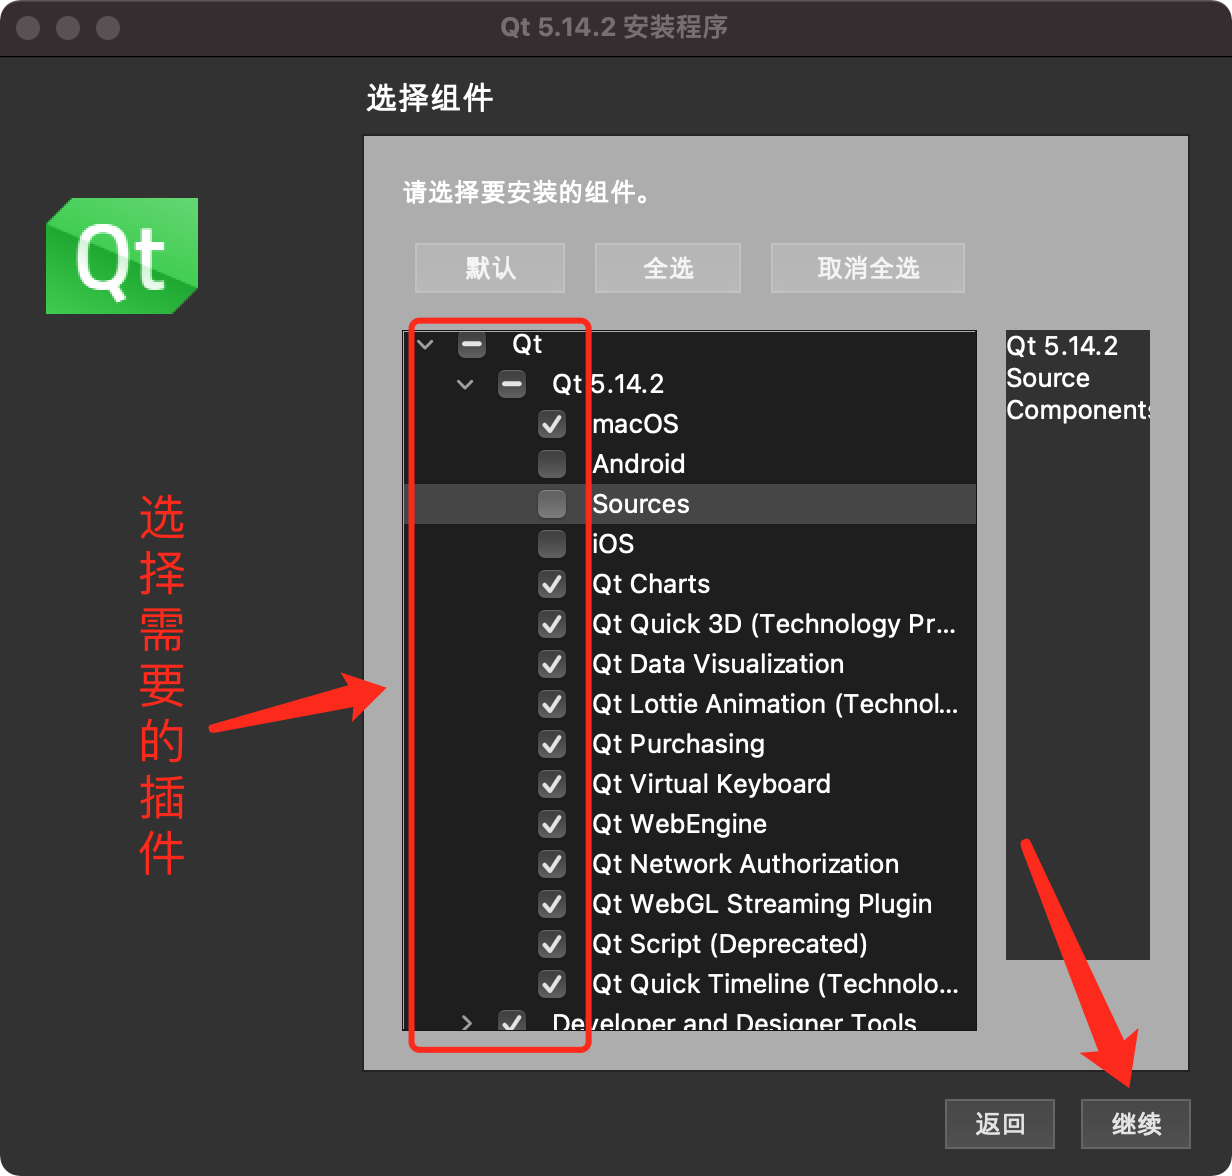Click 全选 to select all components

pyautogui.click(x=667, y=267)
